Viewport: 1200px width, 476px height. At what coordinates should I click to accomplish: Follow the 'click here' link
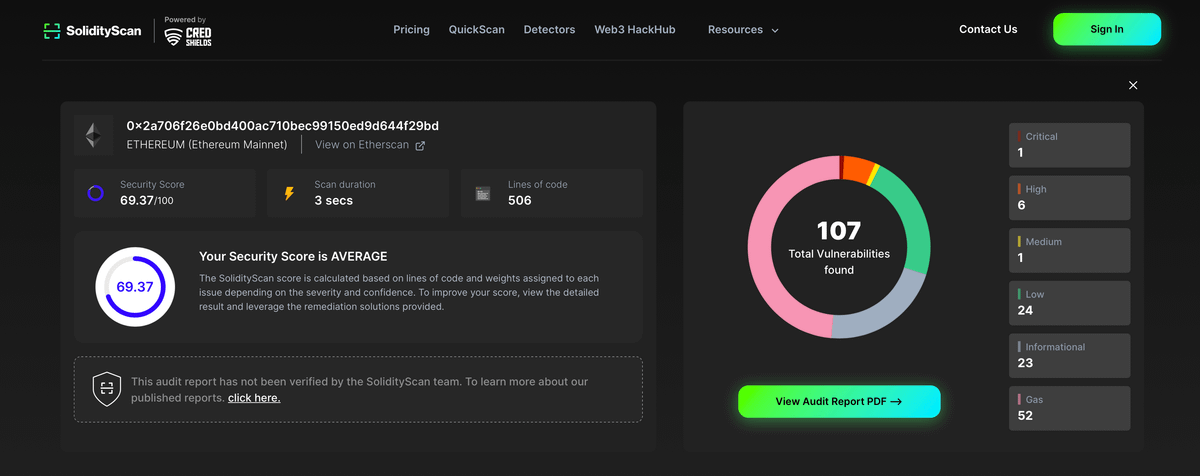pos(254,398)
